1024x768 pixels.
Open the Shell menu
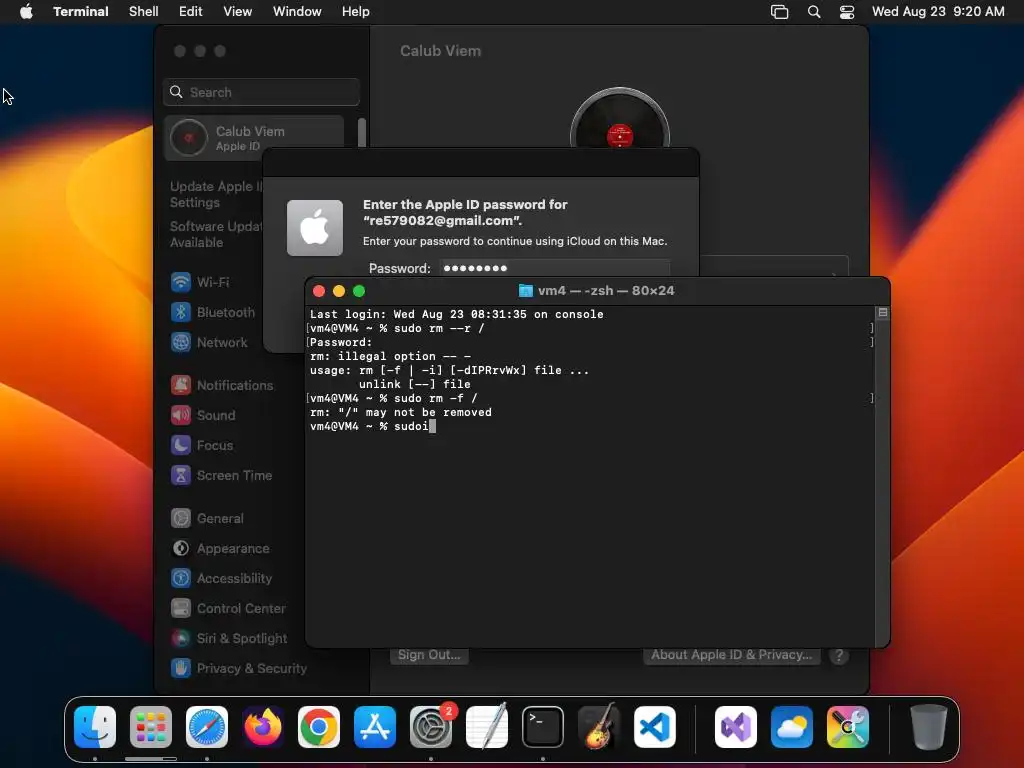click(x=144, y=11)
